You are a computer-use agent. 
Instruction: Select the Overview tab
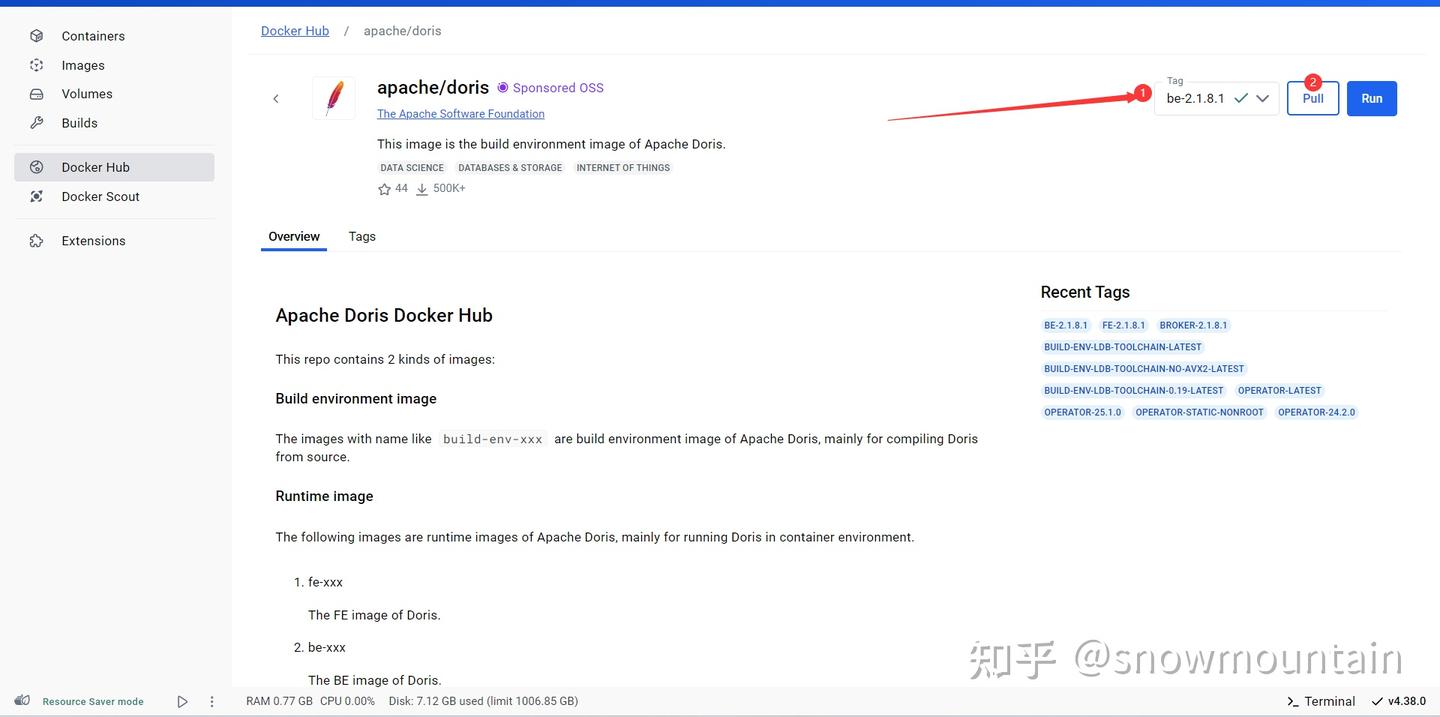tap(293, 236)
